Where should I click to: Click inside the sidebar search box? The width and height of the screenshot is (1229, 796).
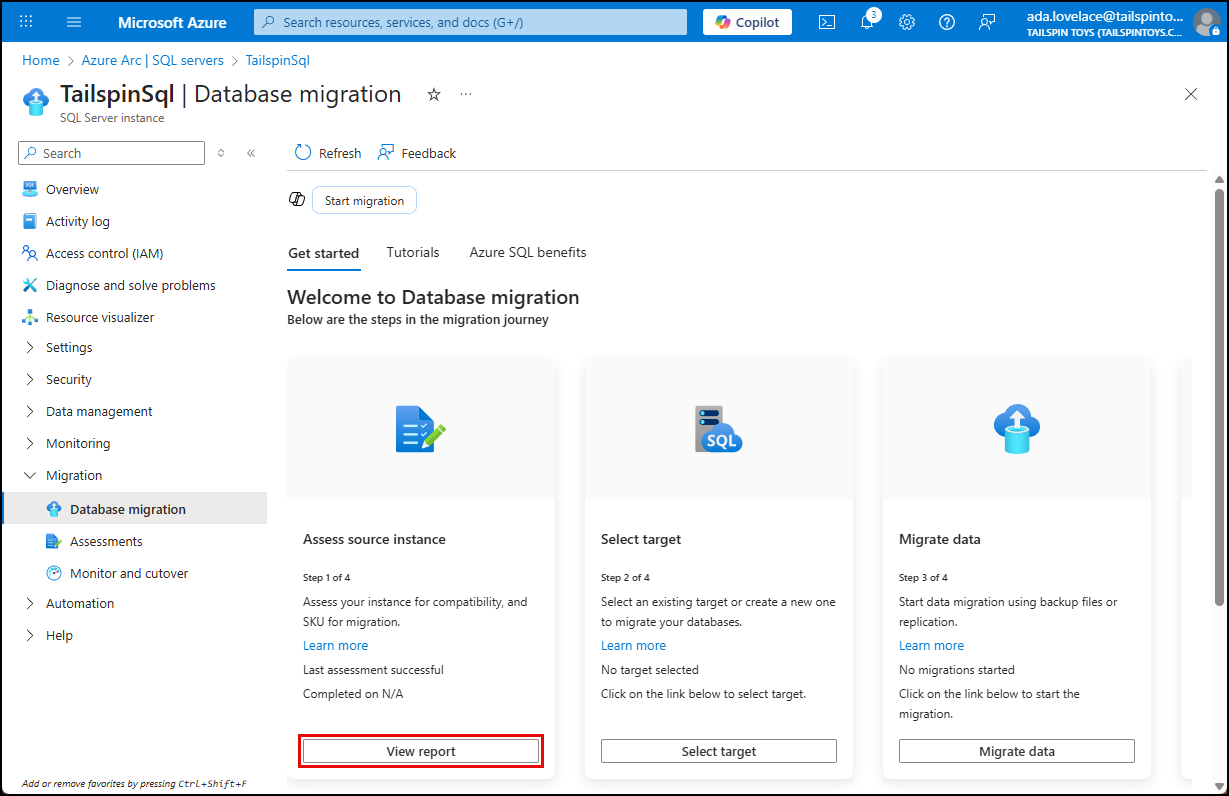point(110,152)
